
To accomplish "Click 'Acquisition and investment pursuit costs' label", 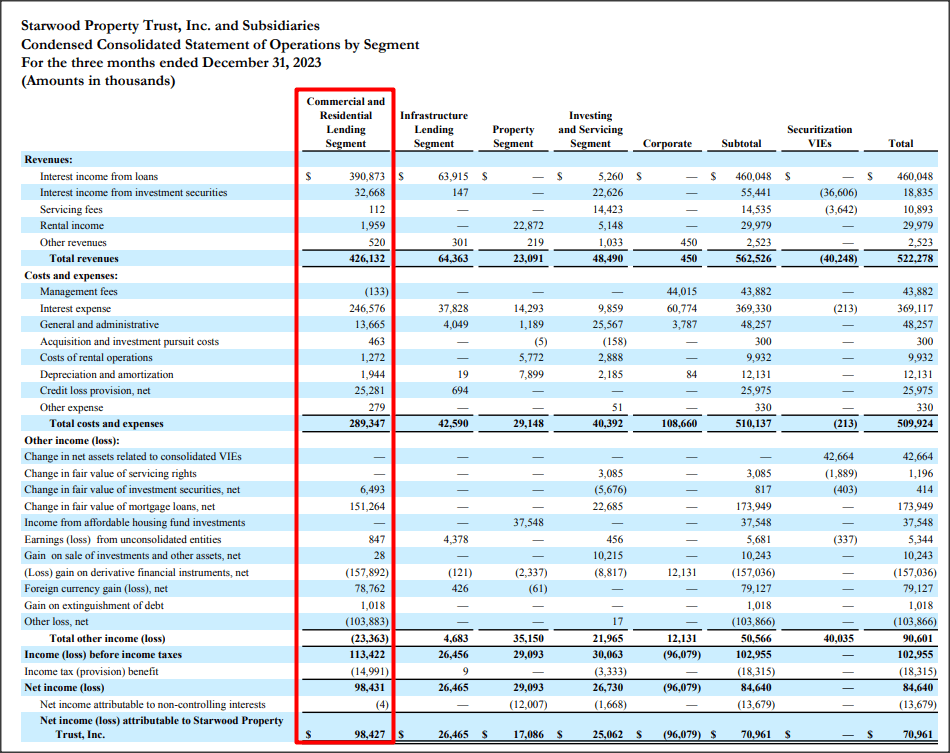I will (x=130, y=342).
